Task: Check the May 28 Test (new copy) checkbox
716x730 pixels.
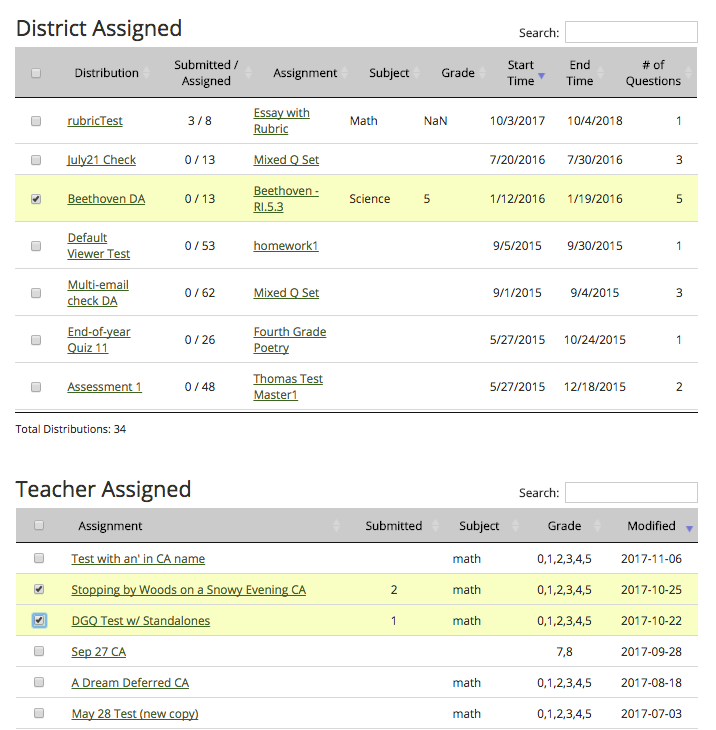Action: pyautogui.click(x=39, y=713)
